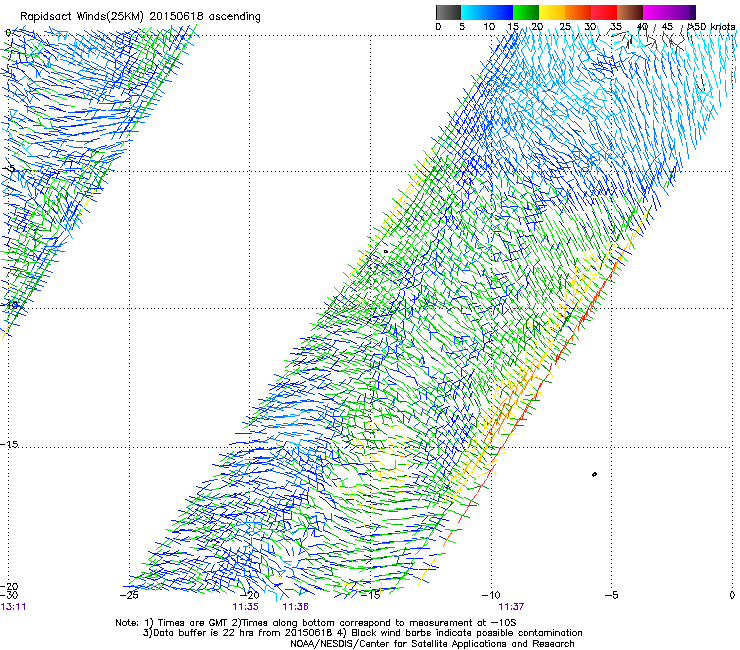Click the '50 knots' legend label
This screenshot has height=650, width=740.
[714, 27]
